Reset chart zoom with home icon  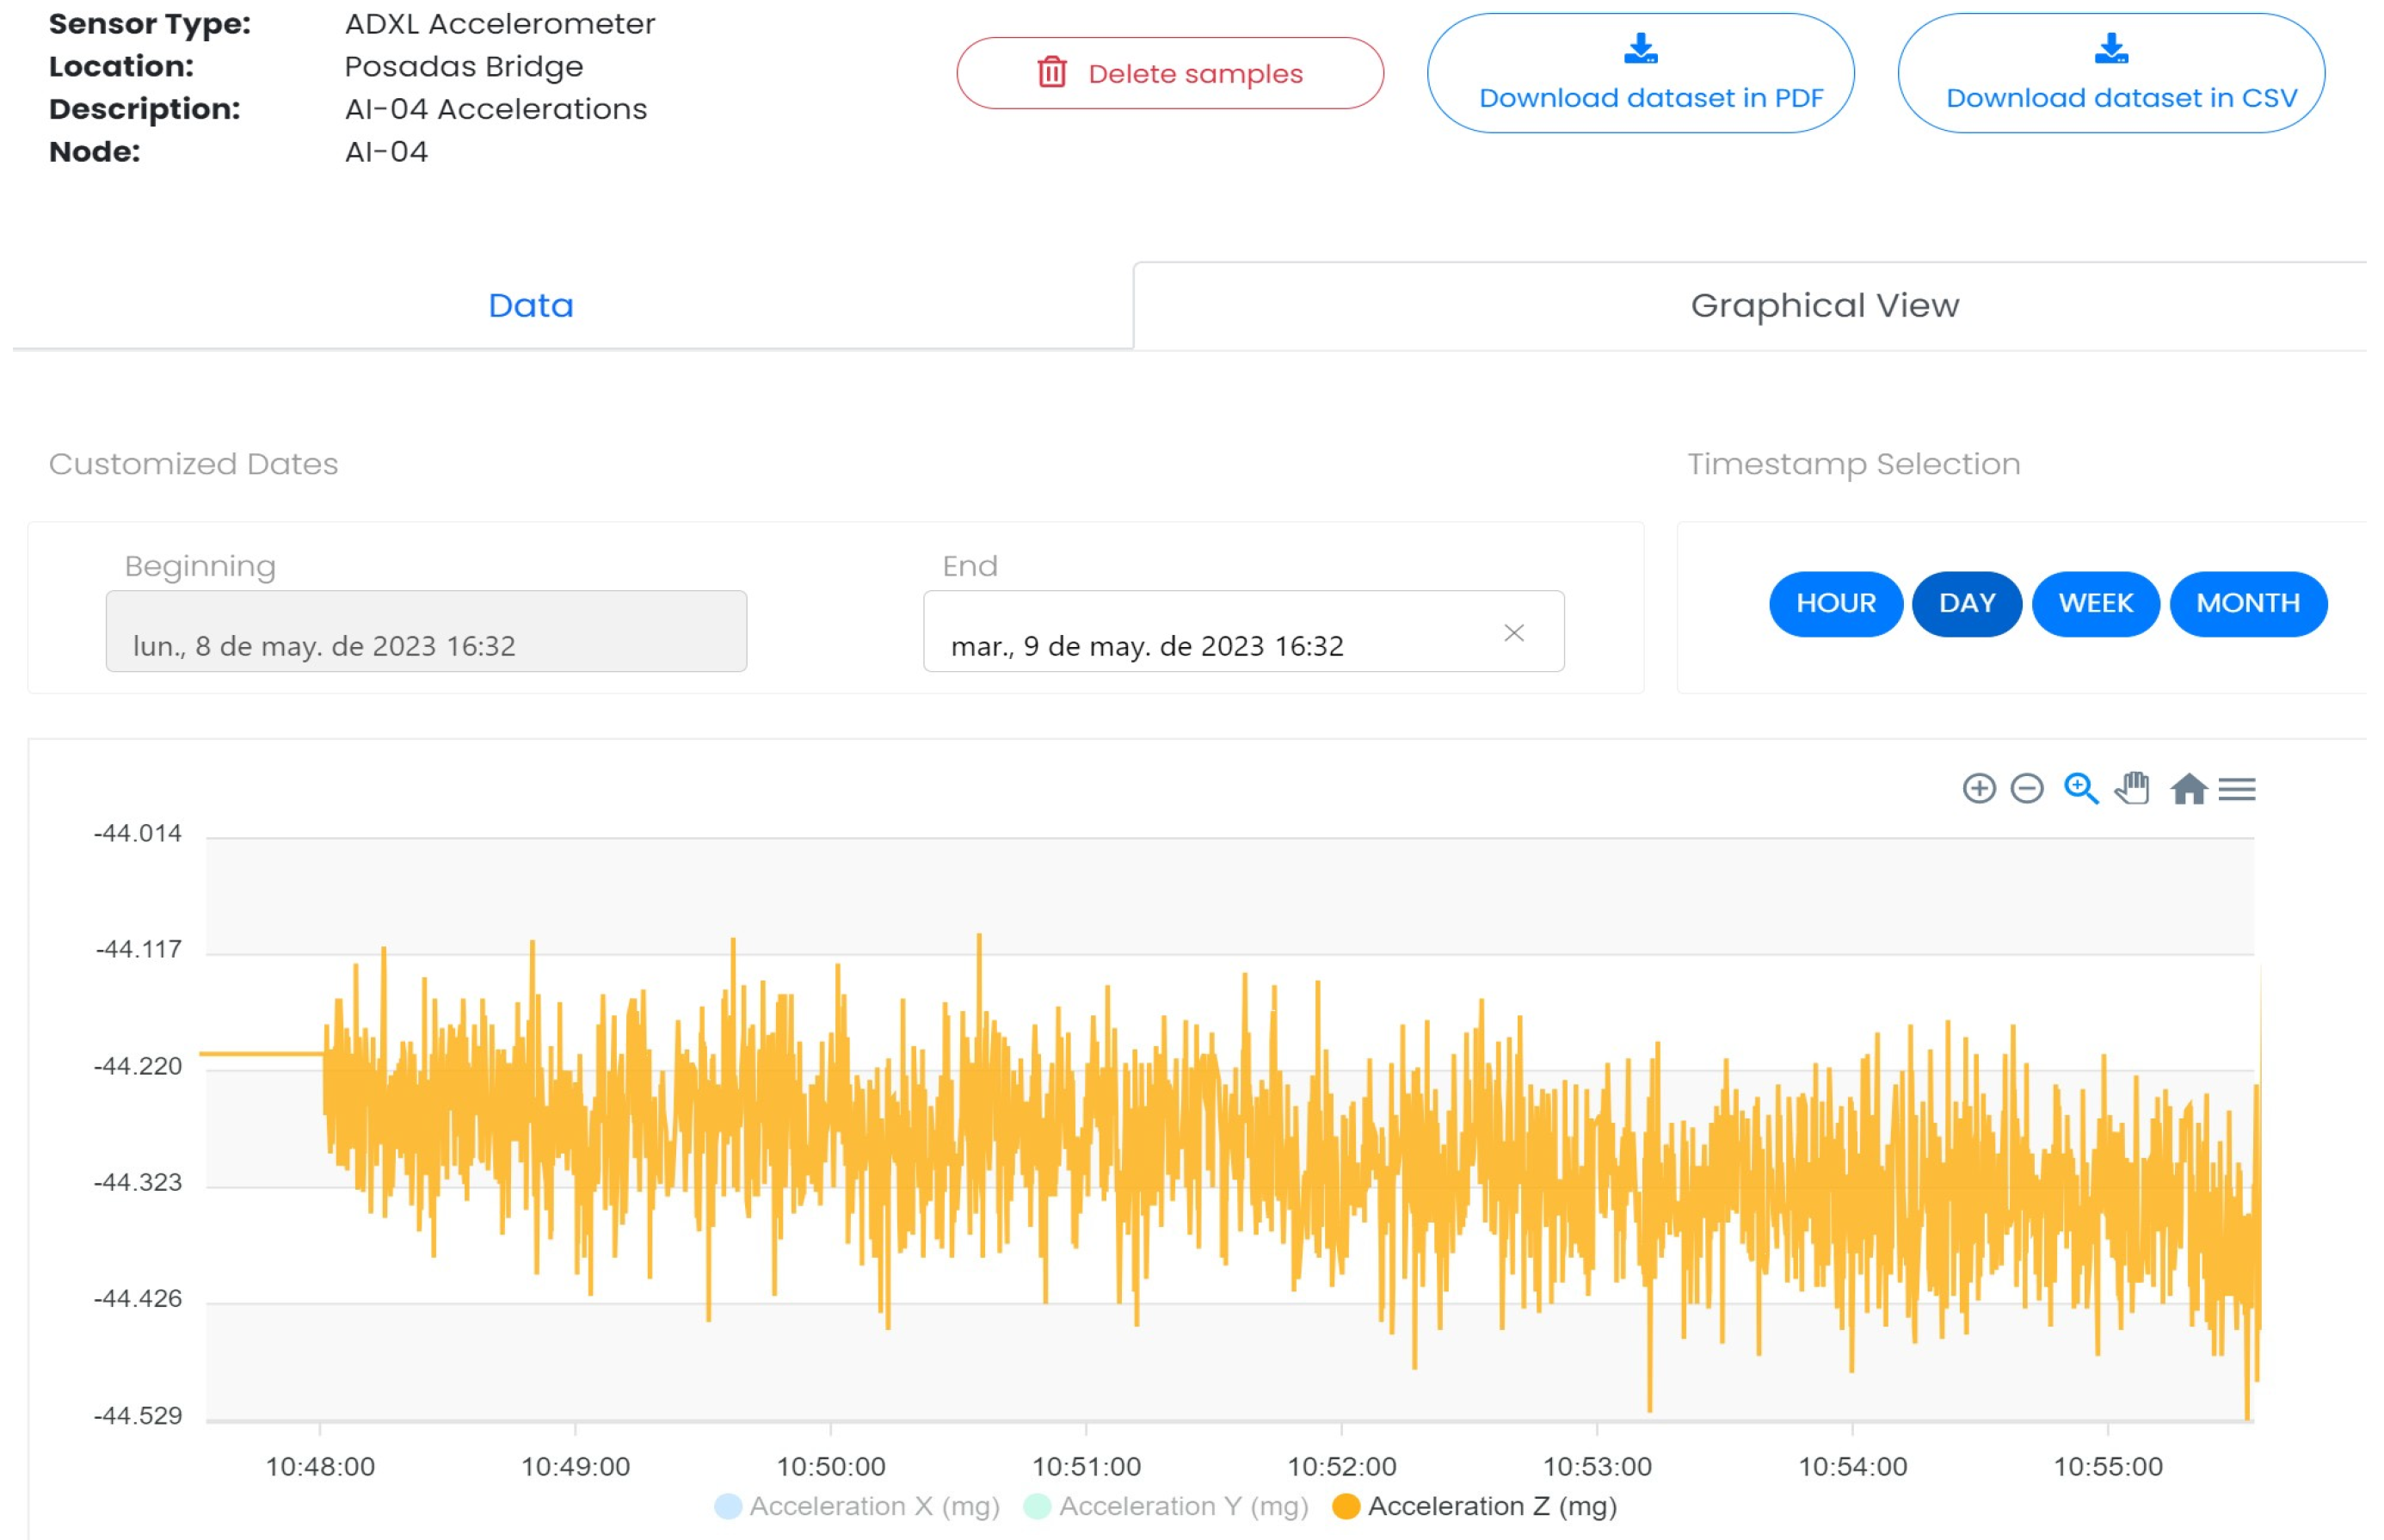click(2188, 788)
